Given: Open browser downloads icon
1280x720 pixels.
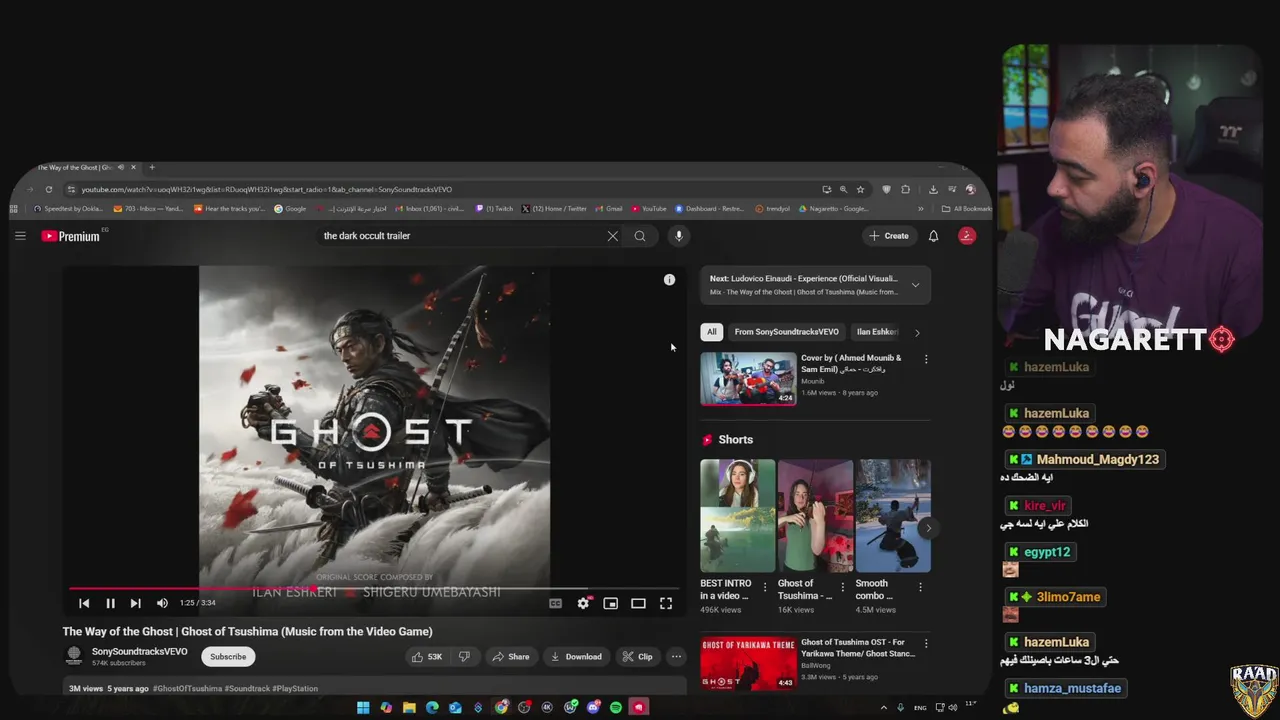Looking at the screenshot, I should click(x=933, y=189).
